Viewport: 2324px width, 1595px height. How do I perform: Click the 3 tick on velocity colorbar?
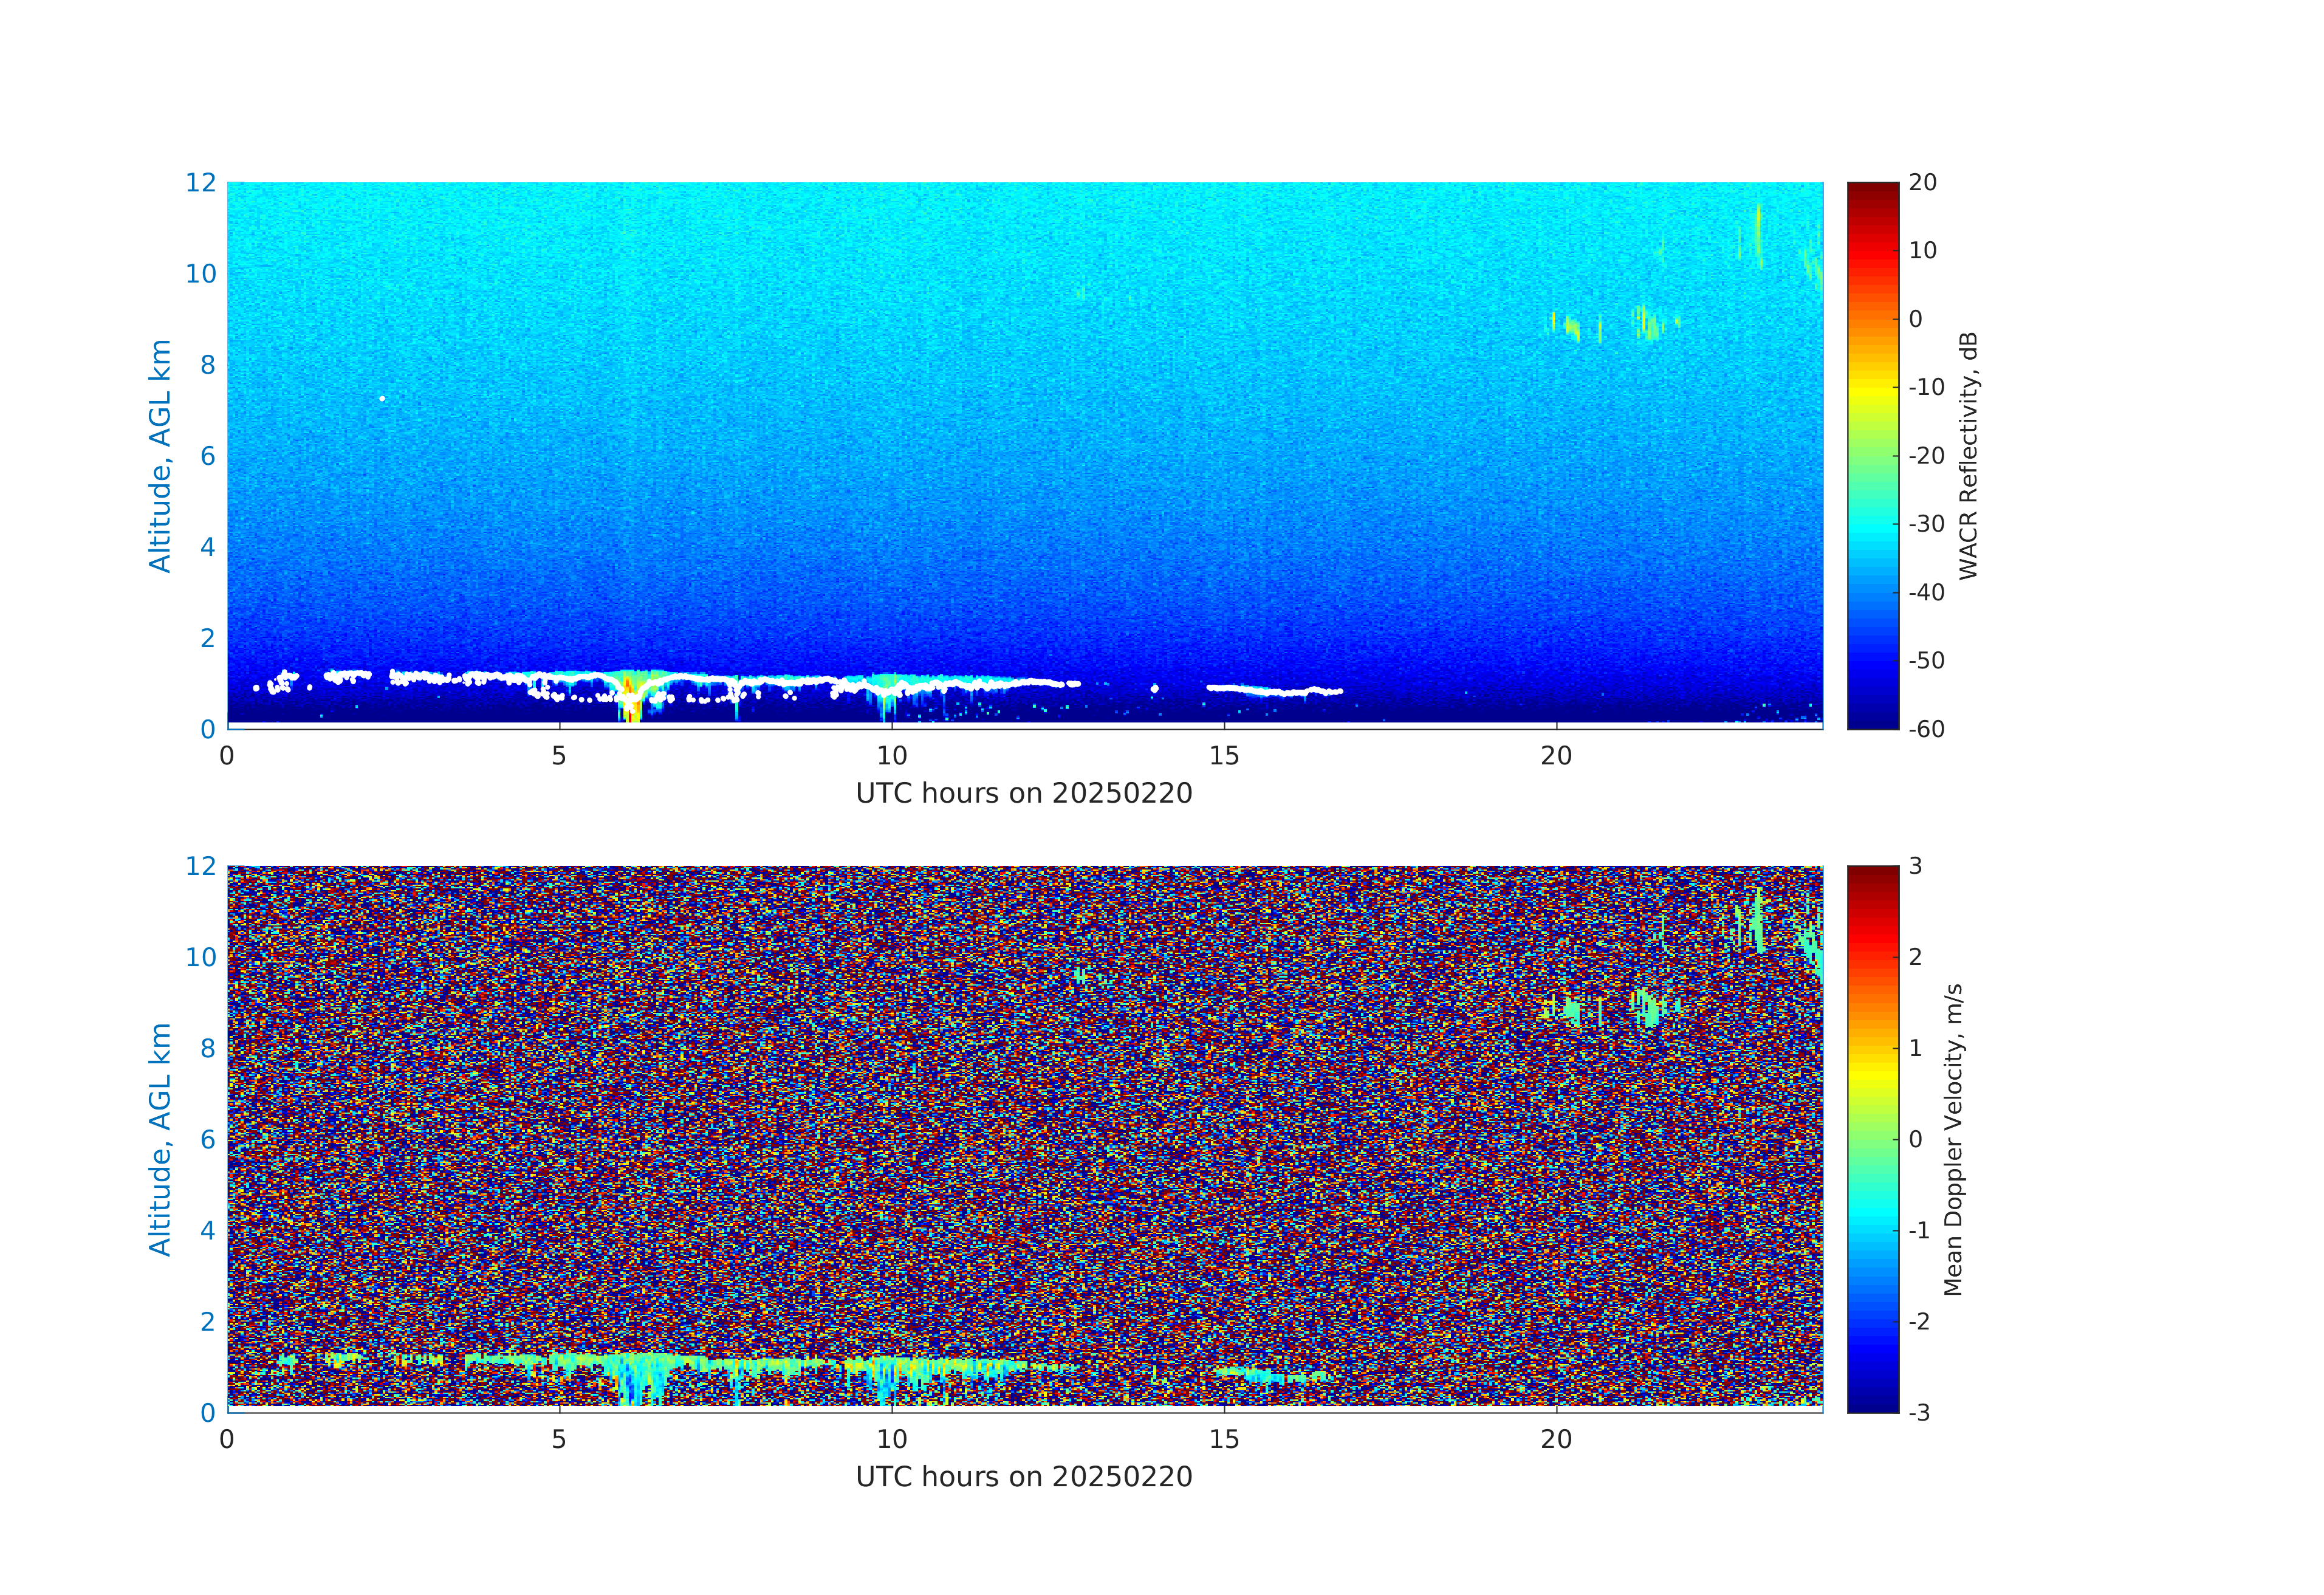[x=1915, y=866]
